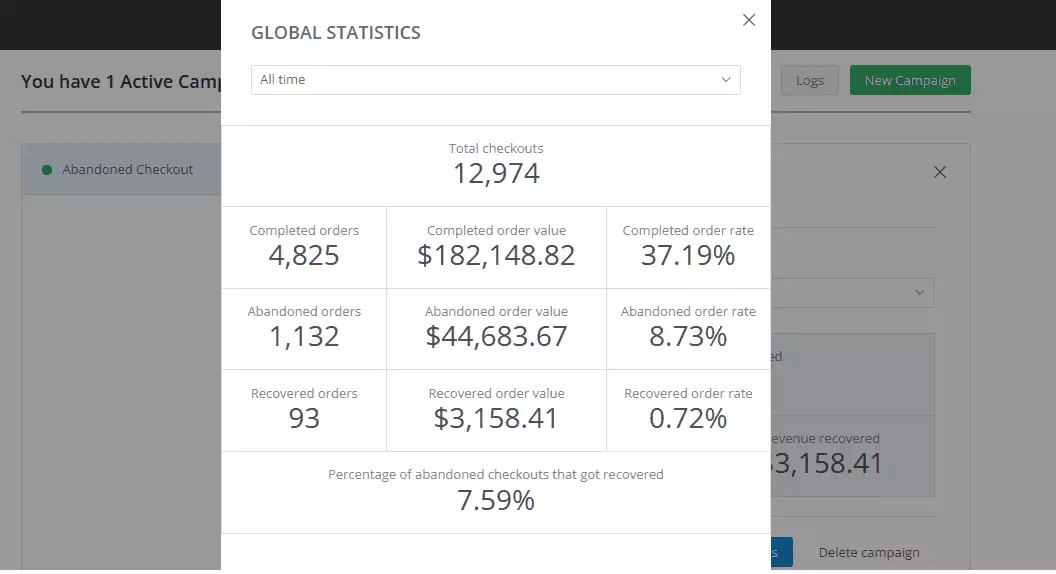Open the All time period dropdown
Screen dimensions: 1056x574
[495, 80]
